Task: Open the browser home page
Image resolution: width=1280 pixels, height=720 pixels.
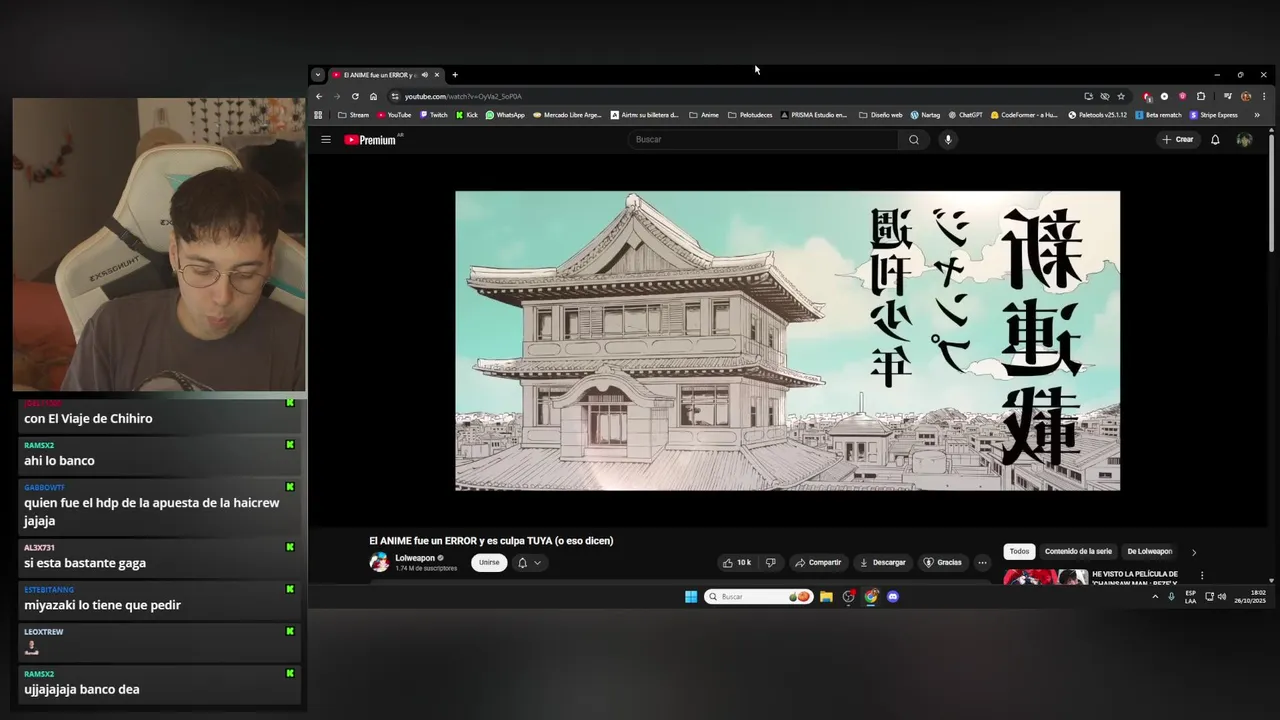Action: click(x=373, y=96)
